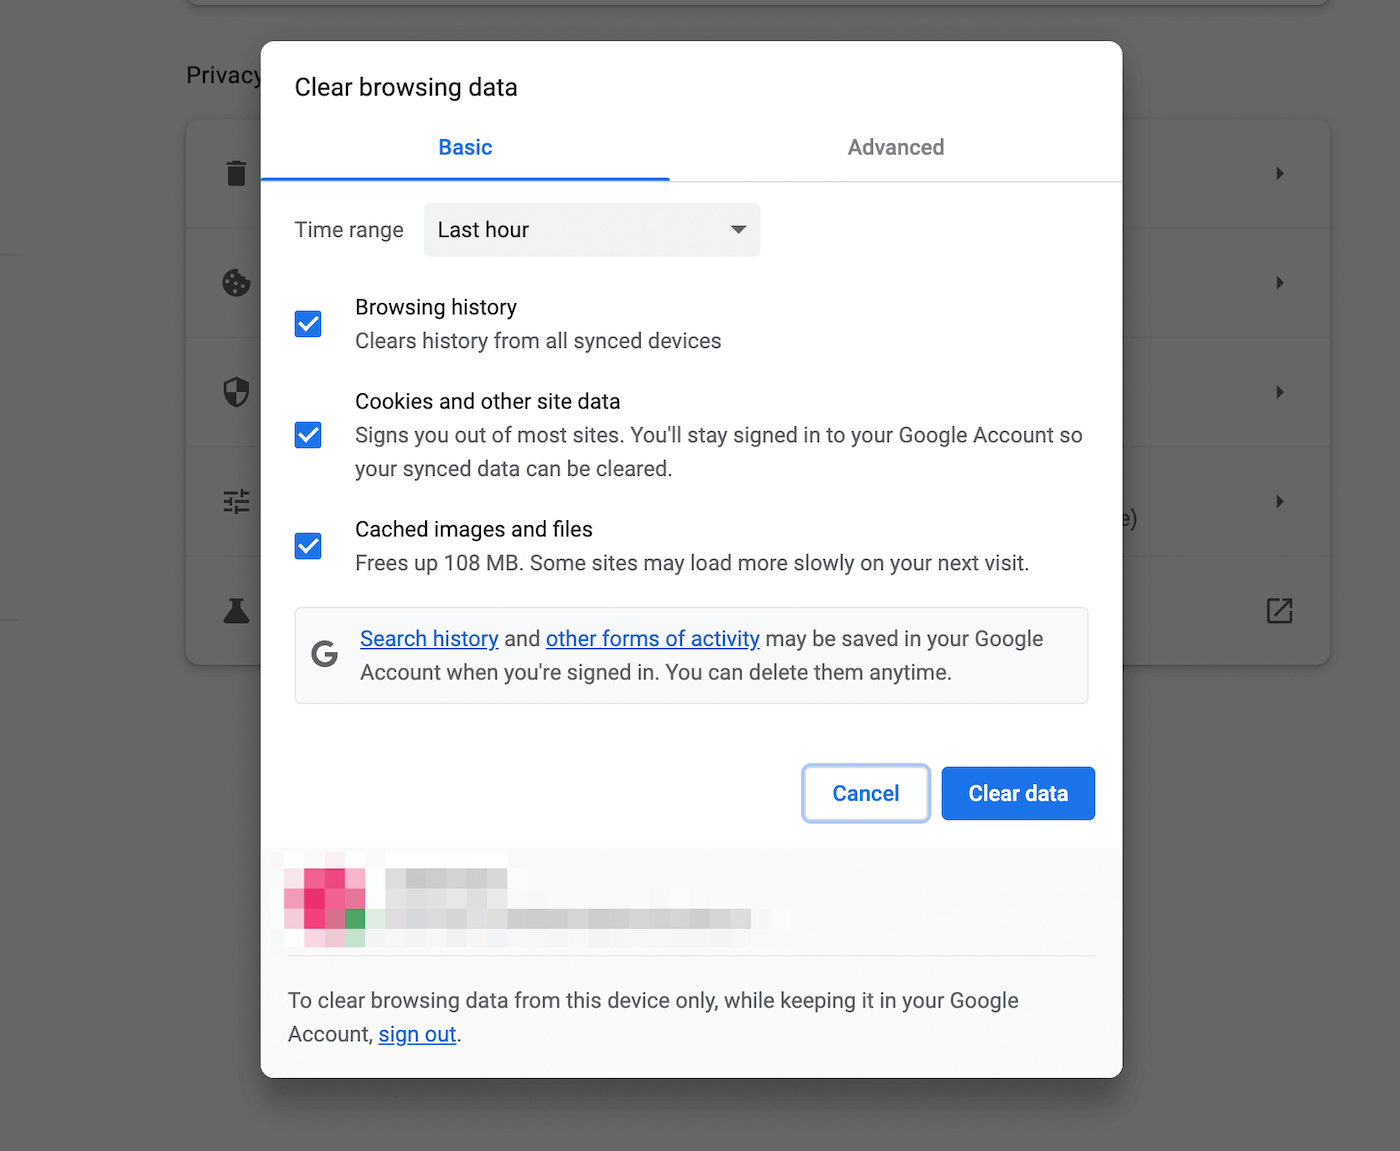
Task: Cancel the Clear browsing data dialog
Action: 865,793
